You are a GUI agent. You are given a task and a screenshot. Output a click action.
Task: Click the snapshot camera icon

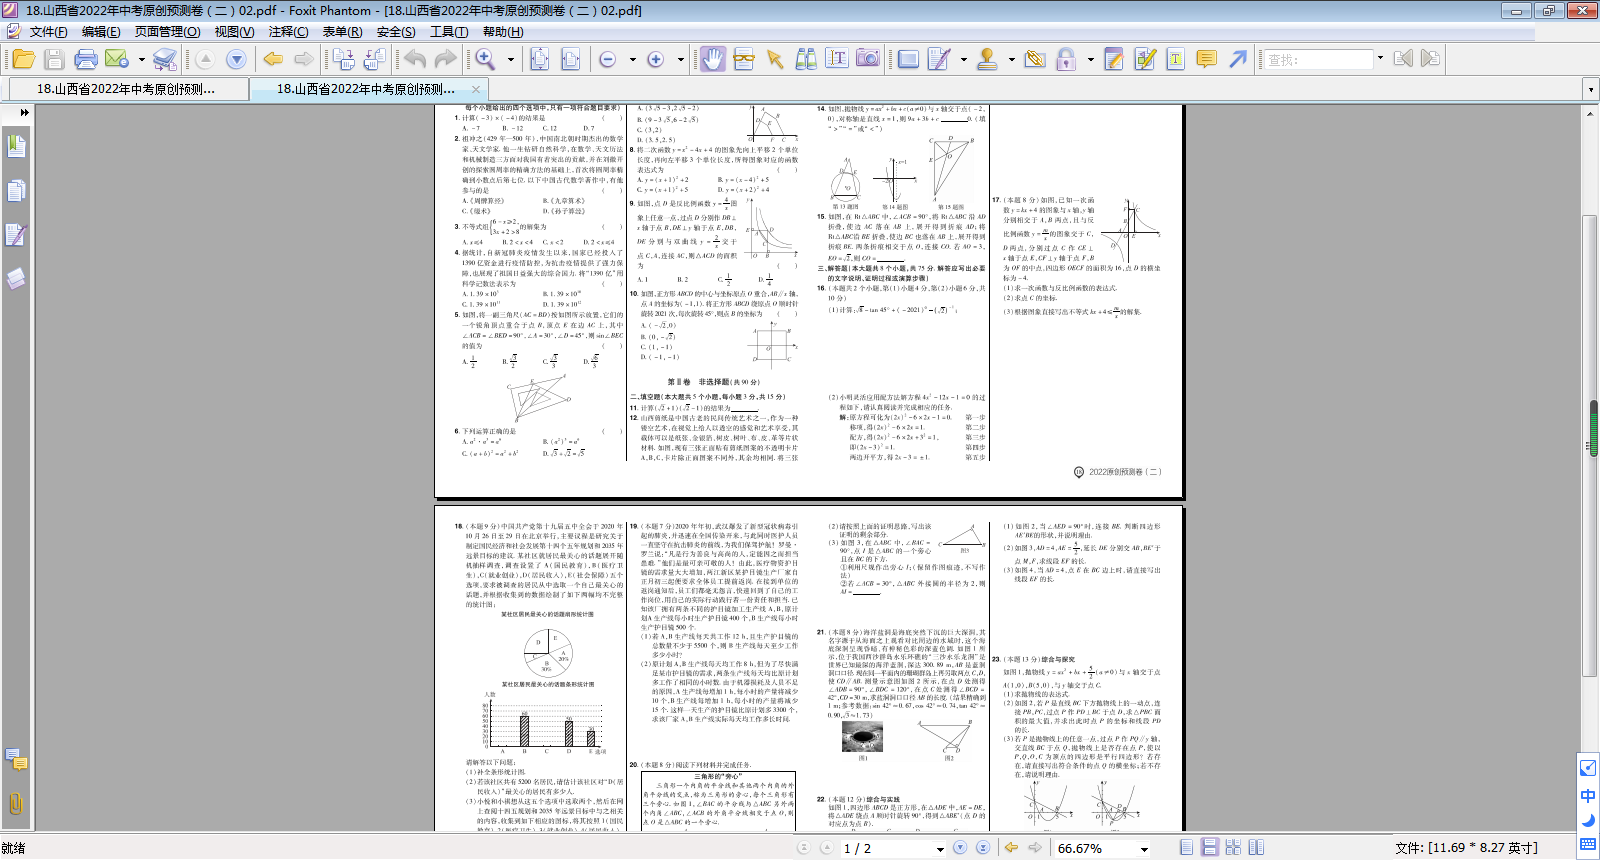(868, 59)
